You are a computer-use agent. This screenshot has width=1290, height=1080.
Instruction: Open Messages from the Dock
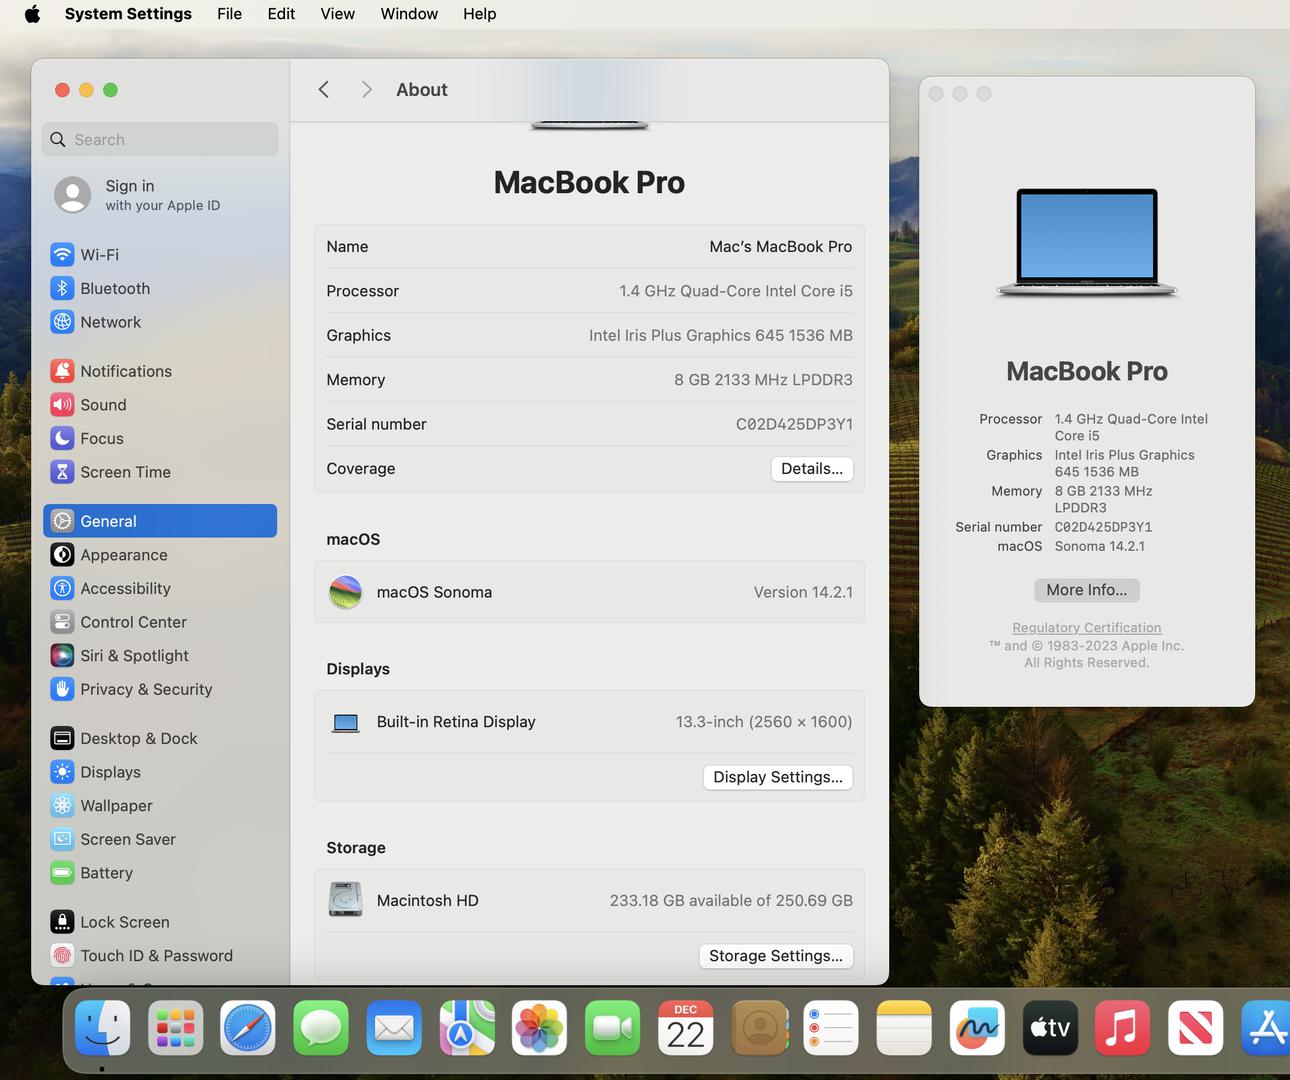(321, 1028)
